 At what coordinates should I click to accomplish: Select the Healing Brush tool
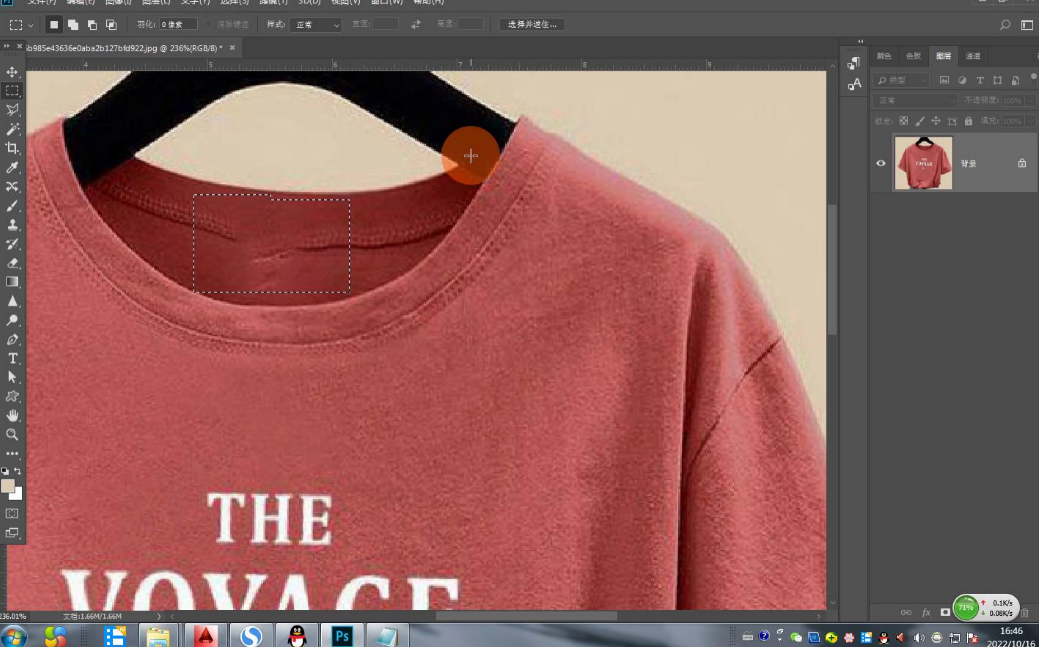[12, 186]
